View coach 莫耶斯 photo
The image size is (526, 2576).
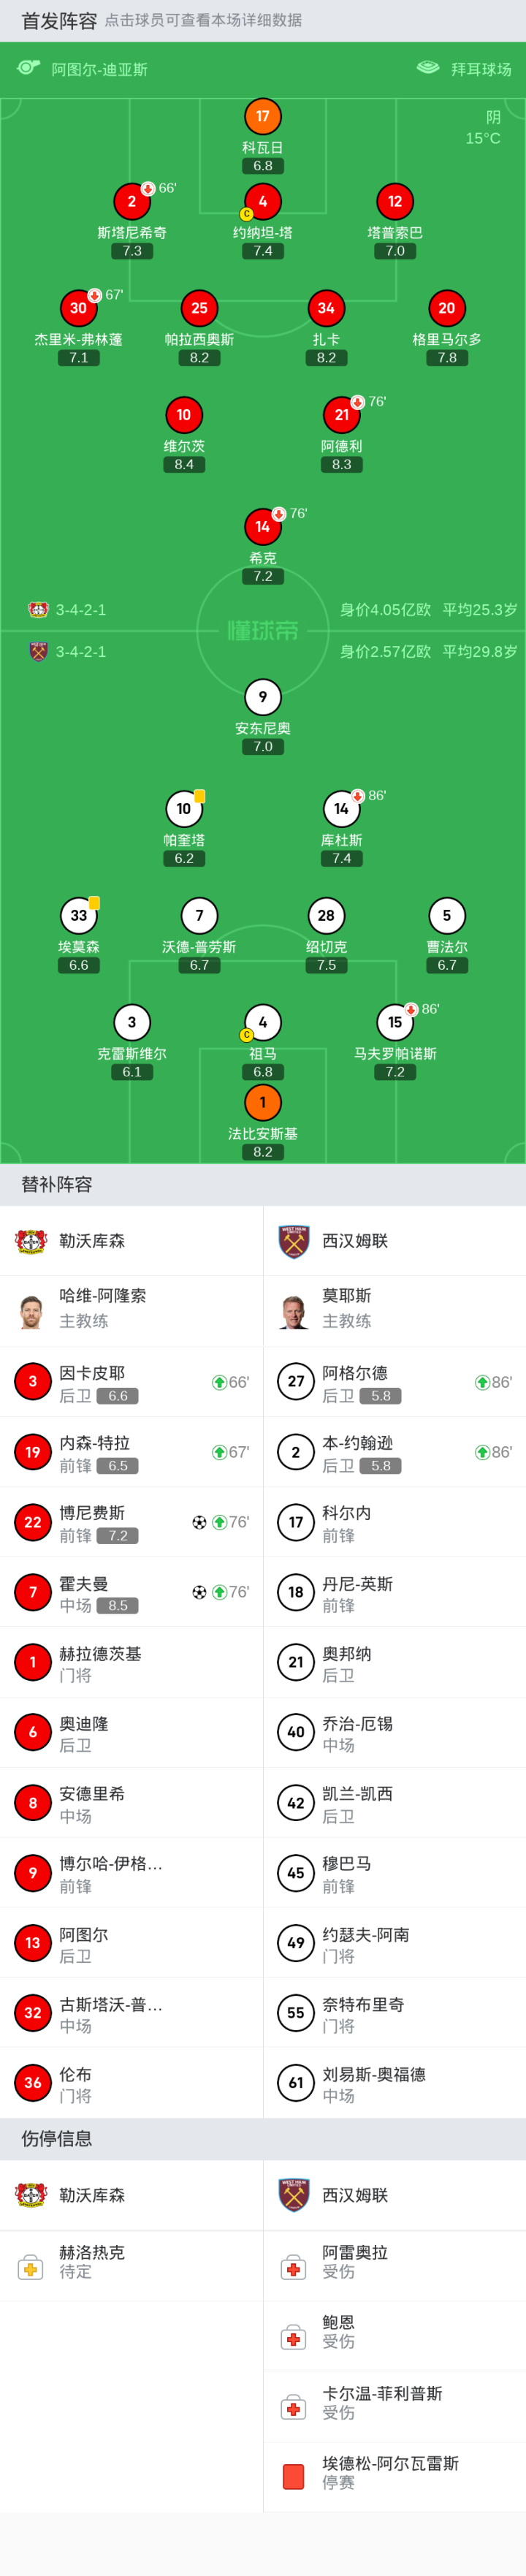(294, 1310)
